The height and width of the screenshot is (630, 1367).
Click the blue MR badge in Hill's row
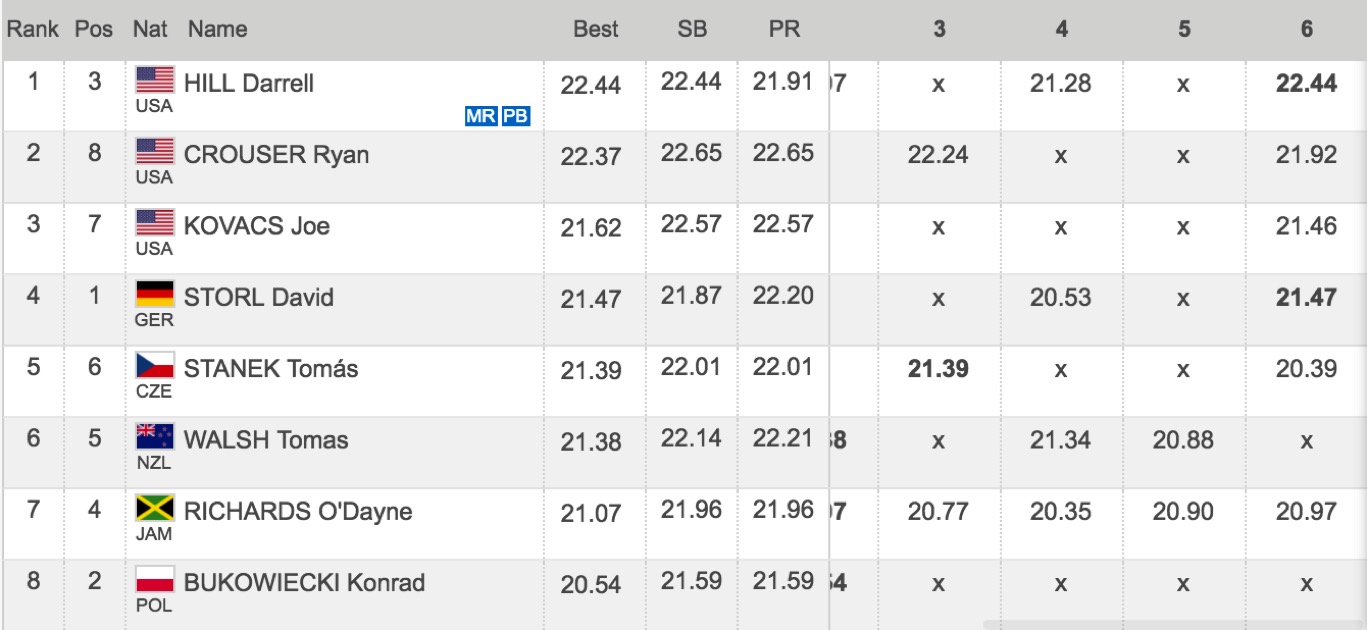point(481,116)
